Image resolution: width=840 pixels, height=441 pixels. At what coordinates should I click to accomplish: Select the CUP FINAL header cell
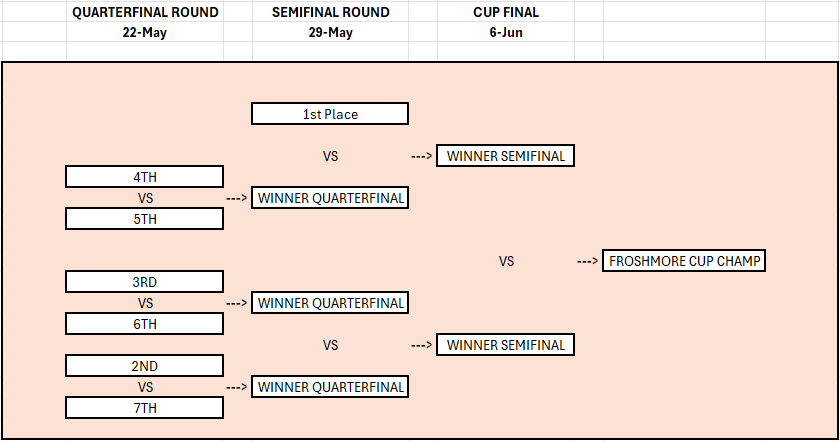[506, 12]
